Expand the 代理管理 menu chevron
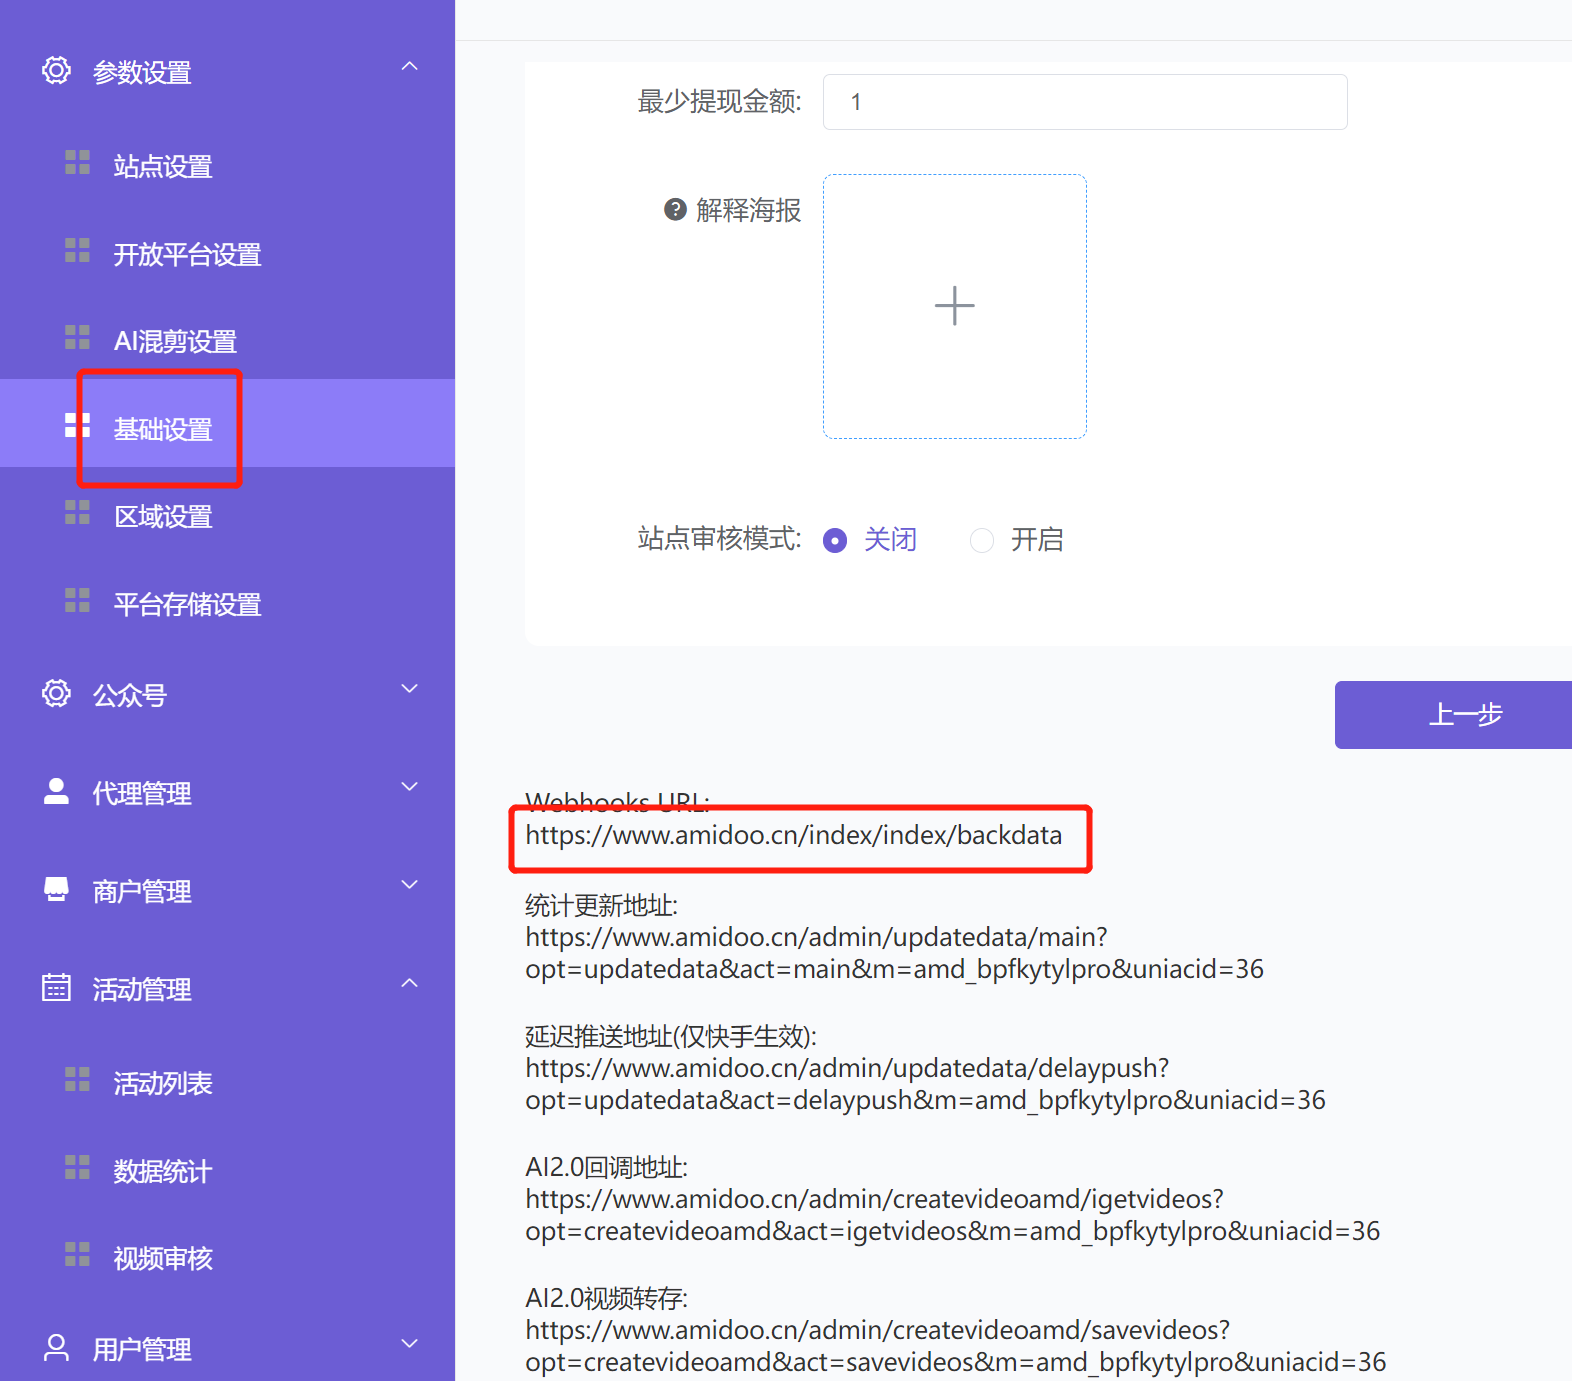The height and width of the screenshot is (1381, 1572). [409, 787]
